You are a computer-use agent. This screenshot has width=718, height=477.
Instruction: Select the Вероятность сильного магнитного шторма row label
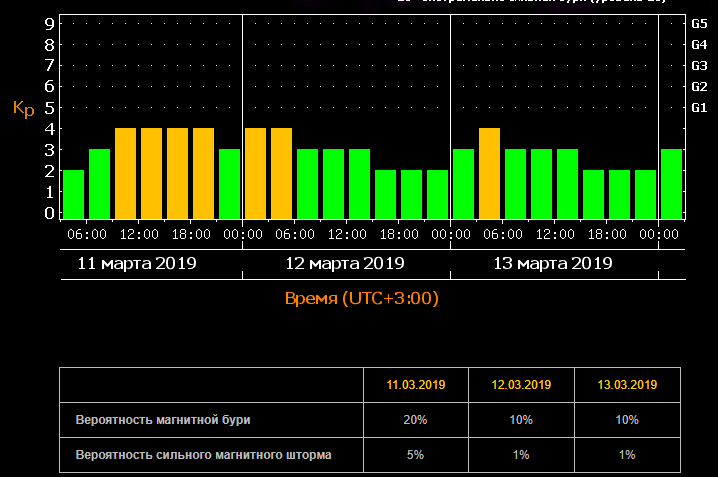point(203,455)
